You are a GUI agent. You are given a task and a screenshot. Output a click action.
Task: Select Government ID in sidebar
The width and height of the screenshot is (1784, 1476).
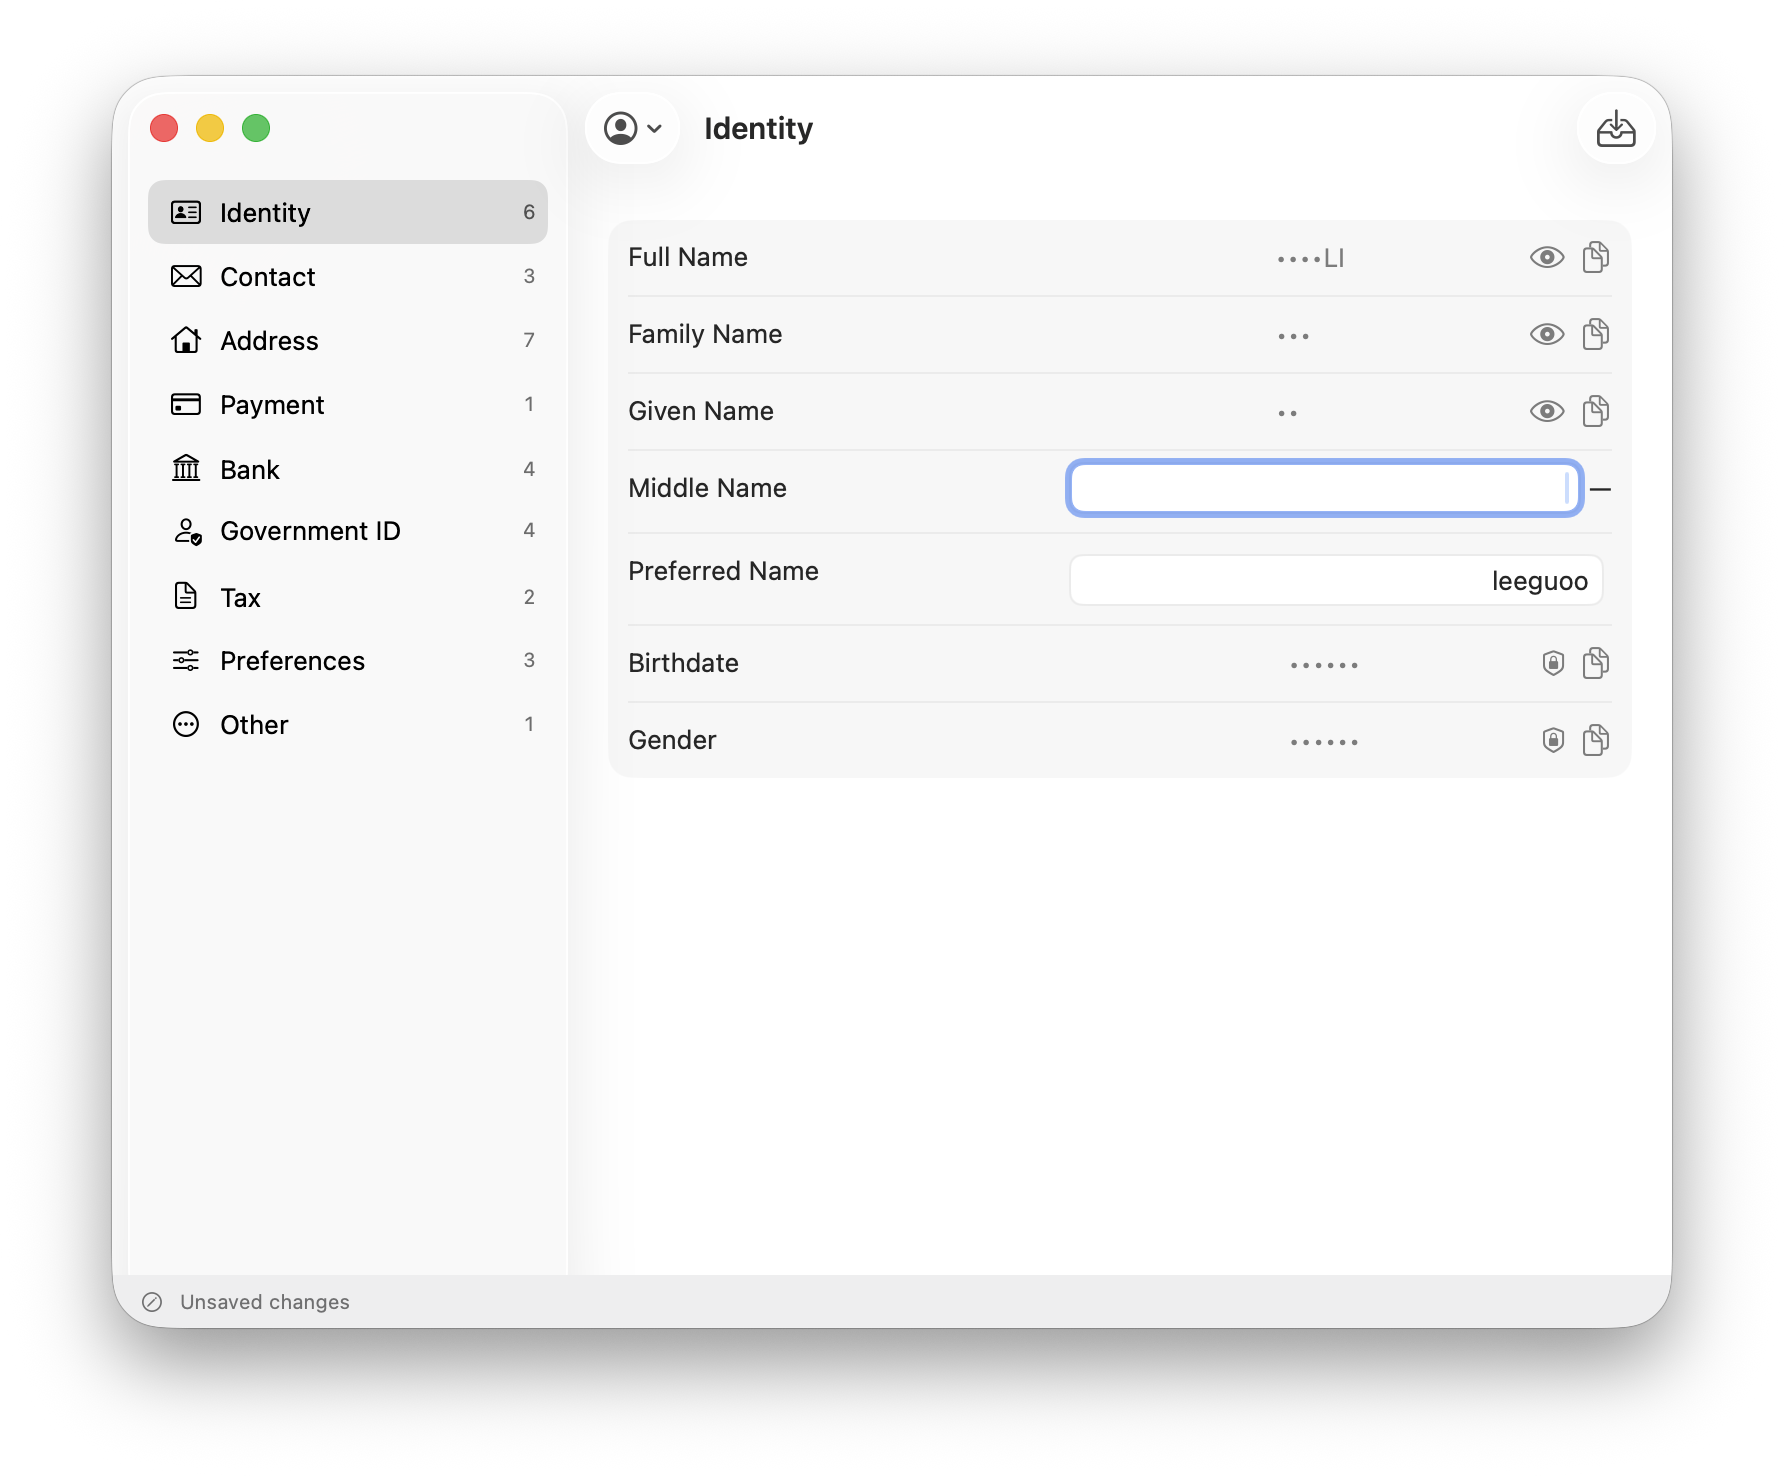[348, 531]
